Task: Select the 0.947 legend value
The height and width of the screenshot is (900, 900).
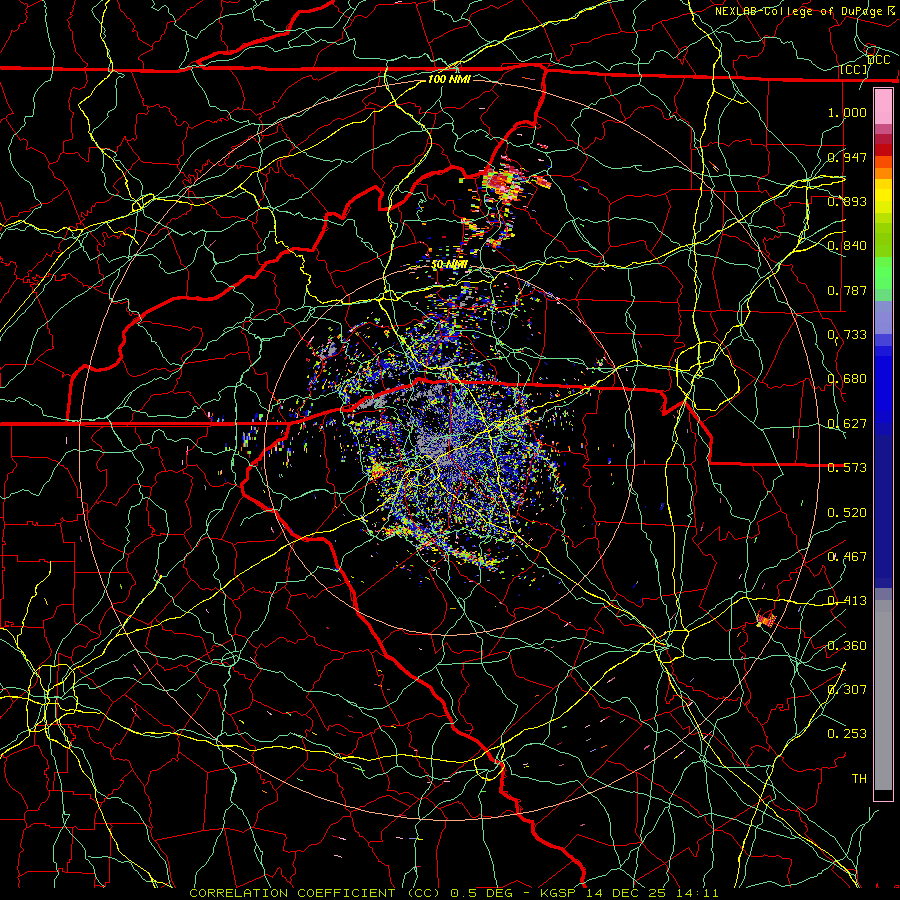Action: click(x=847, y=157)
